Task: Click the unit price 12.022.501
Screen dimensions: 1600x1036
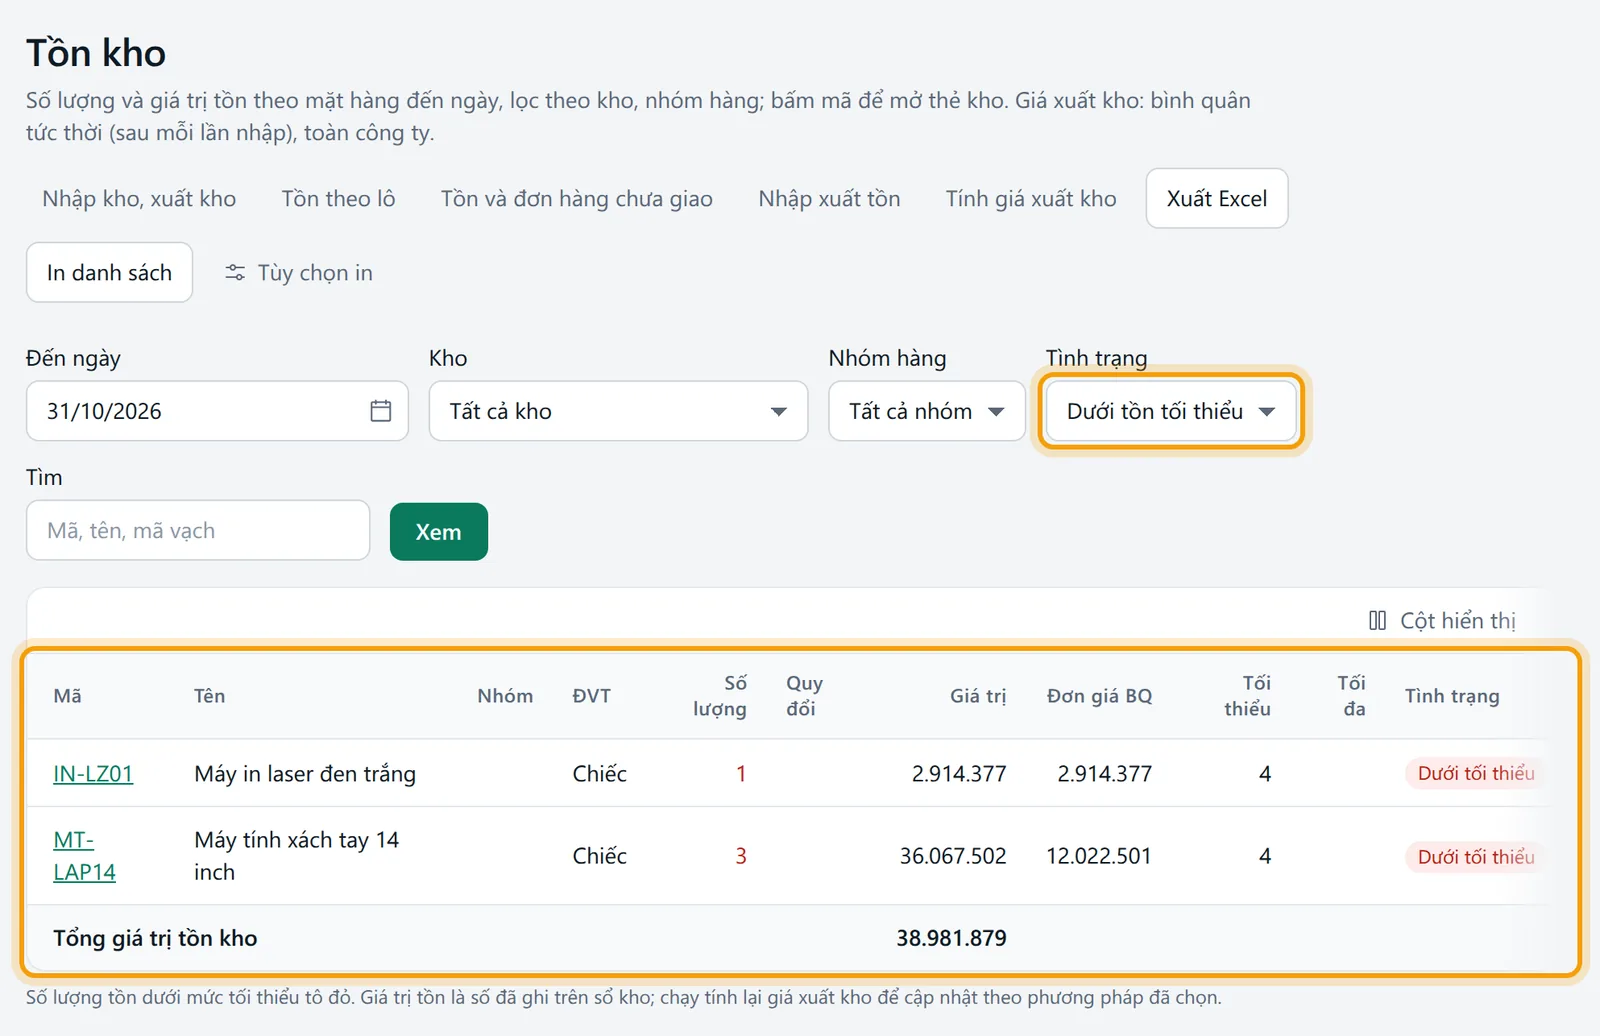Action: tap(1099, 856)
